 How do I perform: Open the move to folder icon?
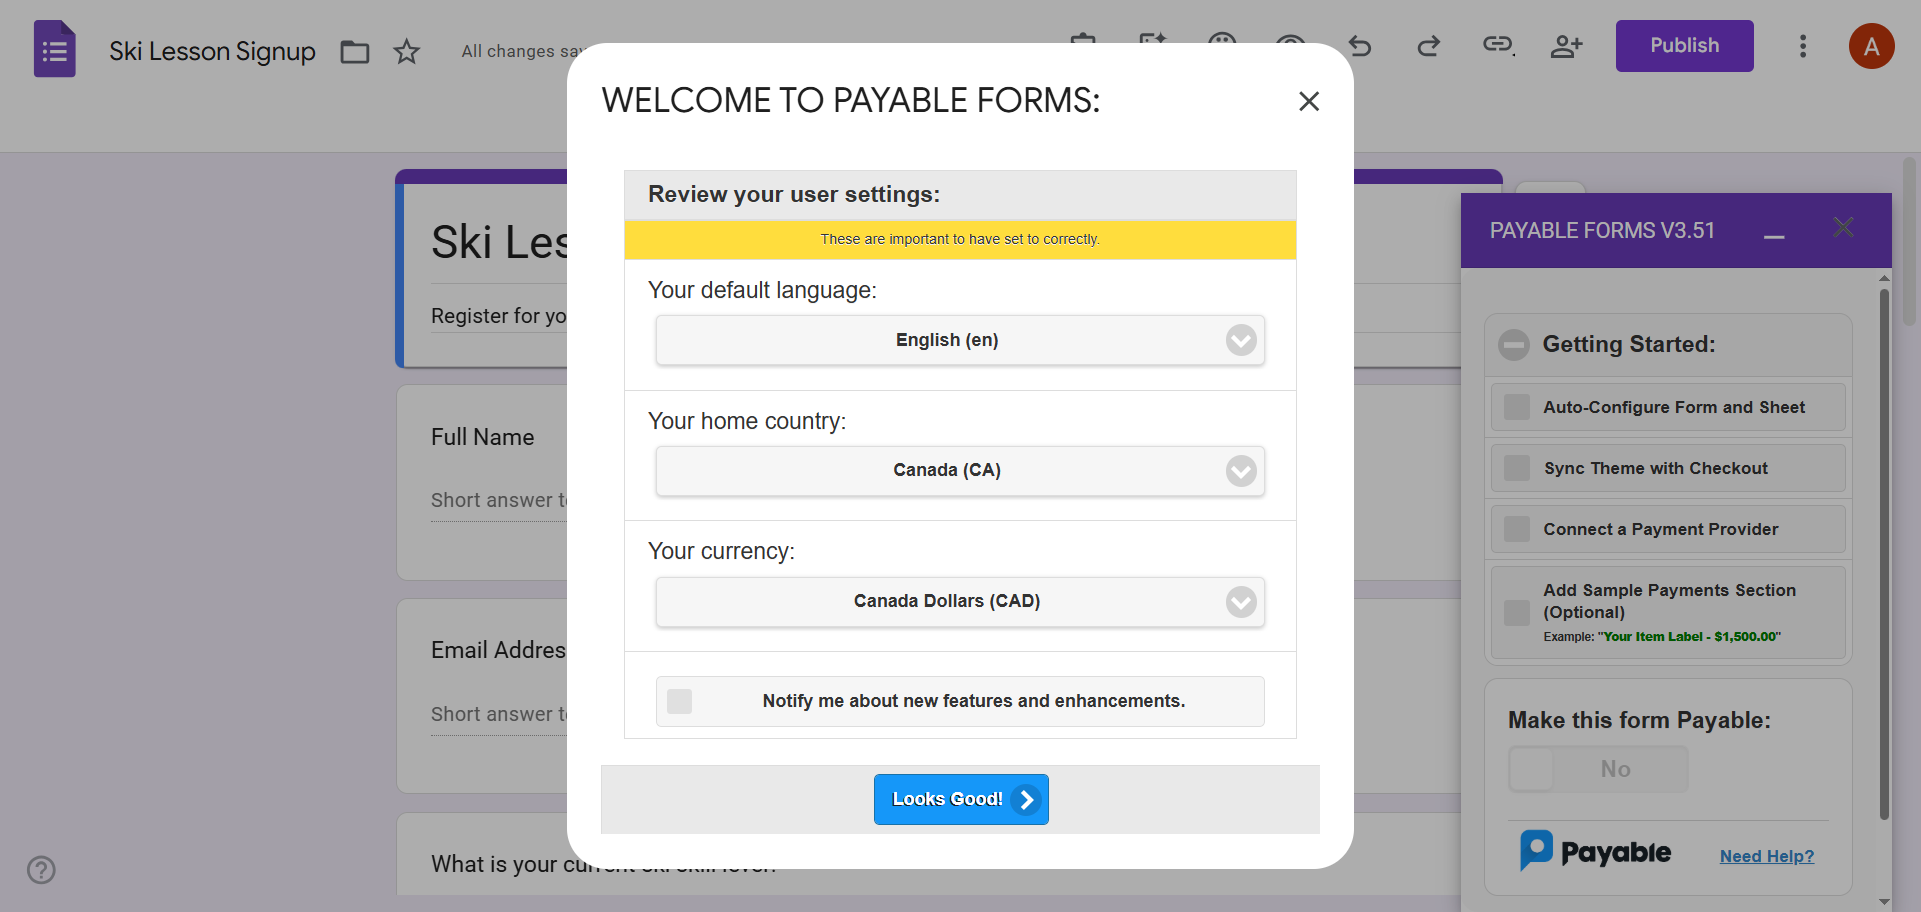coord(355,51)
